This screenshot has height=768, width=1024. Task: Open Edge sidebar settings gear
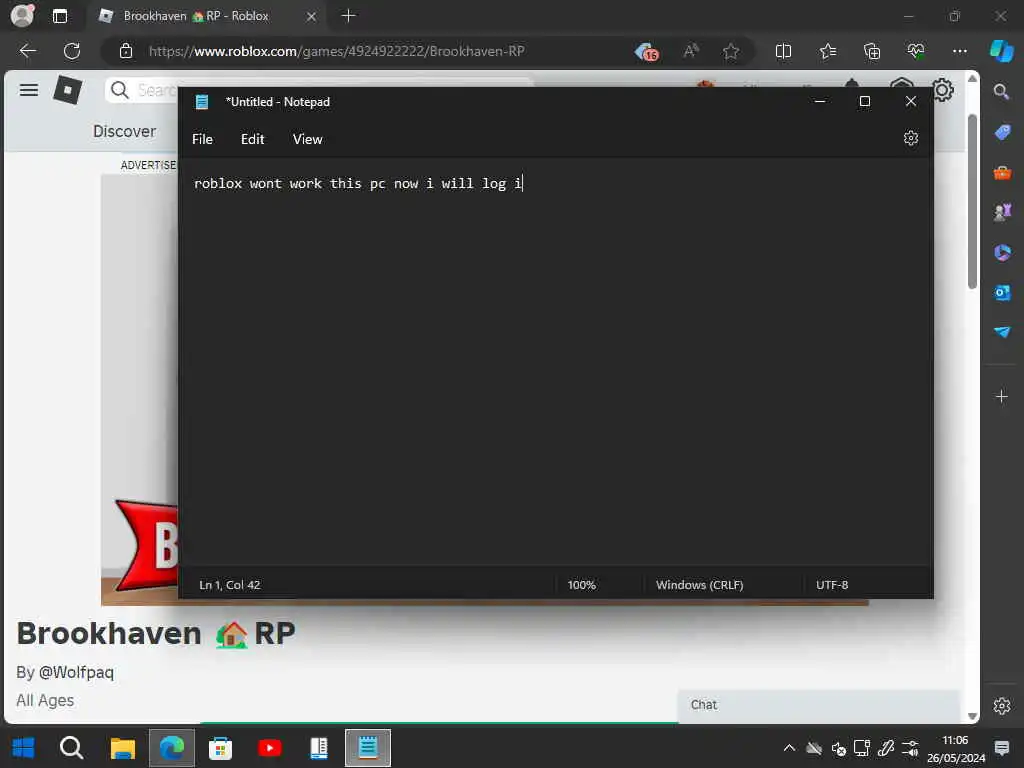point(1002,706)
